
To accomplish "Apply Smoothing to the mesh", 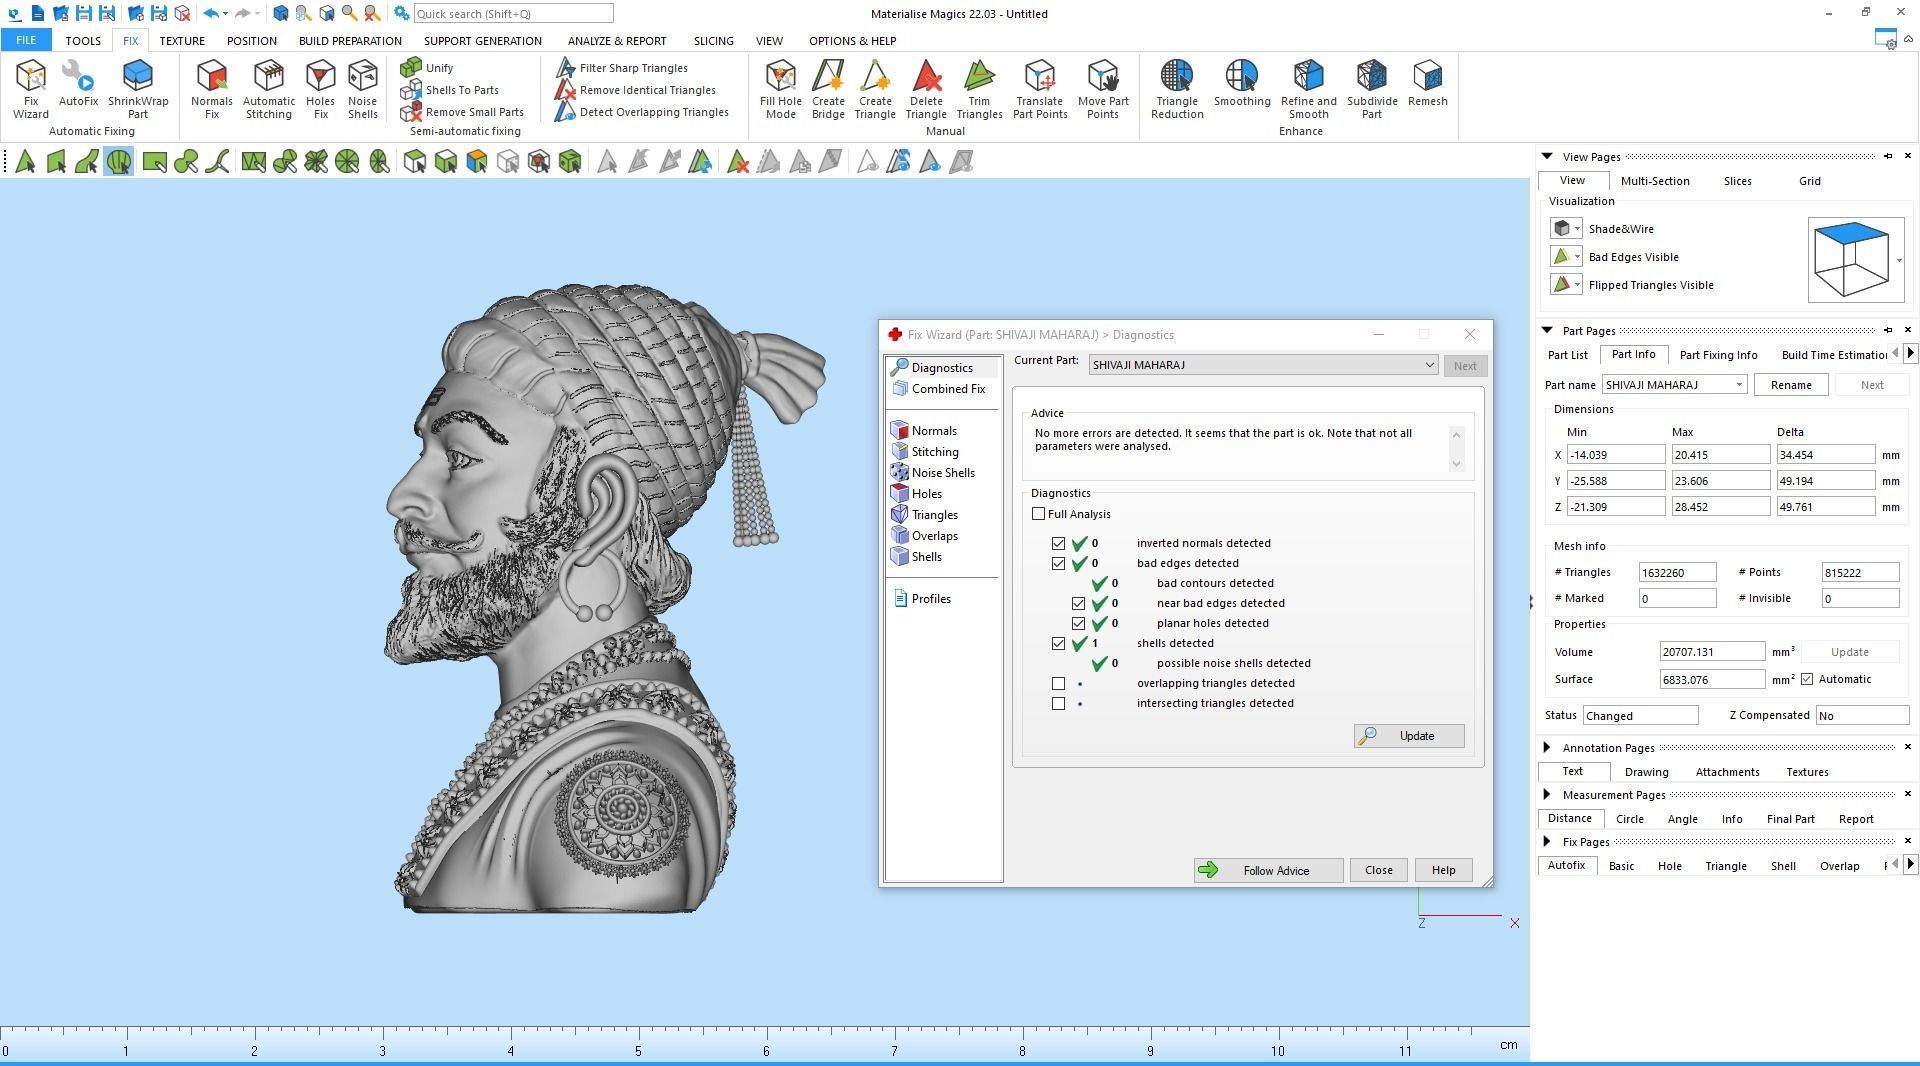I will click(1242, 84).
